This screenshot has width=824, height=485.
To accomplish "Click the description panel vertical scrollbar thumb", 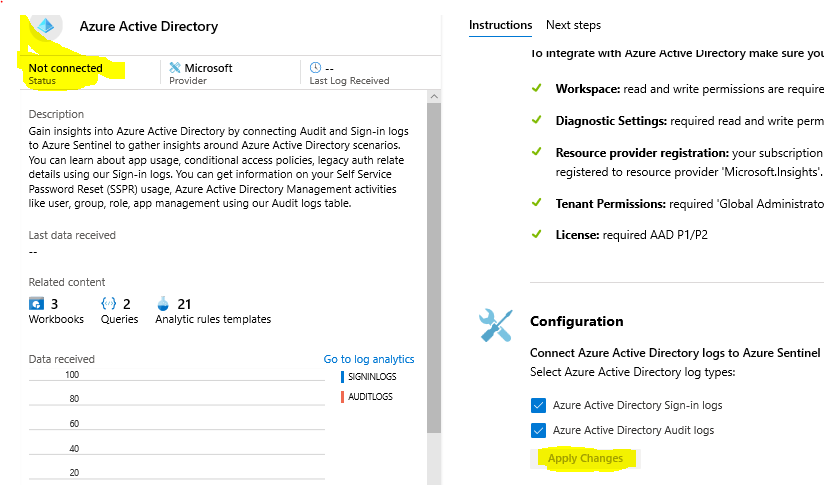I will tap(434, 268).
